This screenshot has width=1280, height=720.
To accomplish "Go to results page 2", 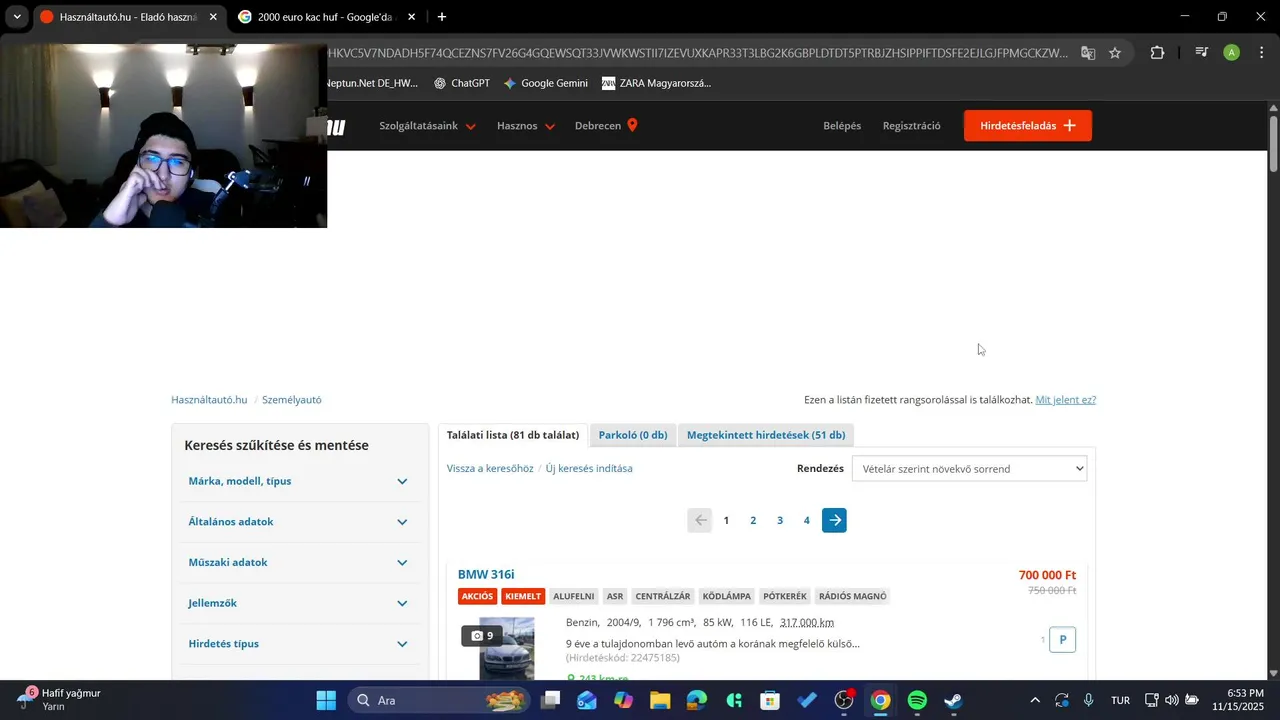I will click(x=753, y=520).
